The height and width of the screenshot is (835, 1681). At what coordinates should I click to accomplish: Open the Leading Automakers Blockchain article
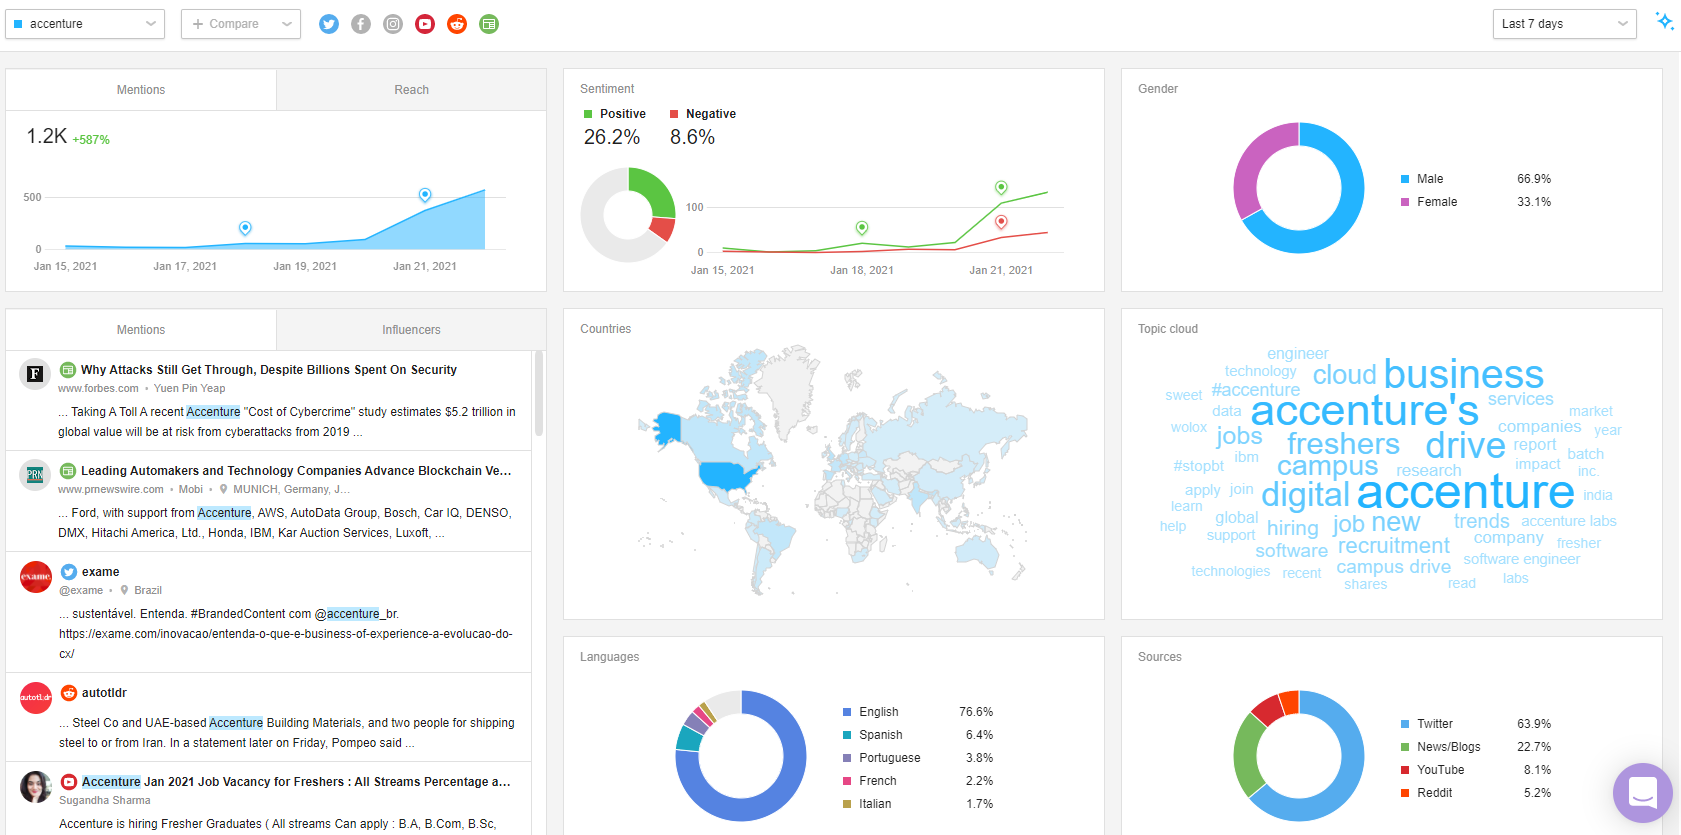[x=296, y=471]
